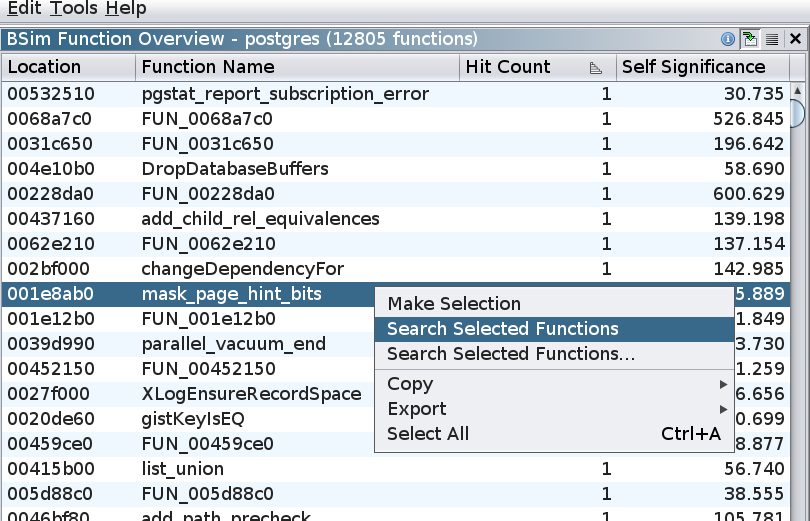This screenshot has width=810, height=521.
Task: Open the Search Selected Functions... dialog entry
Action: 511,354
